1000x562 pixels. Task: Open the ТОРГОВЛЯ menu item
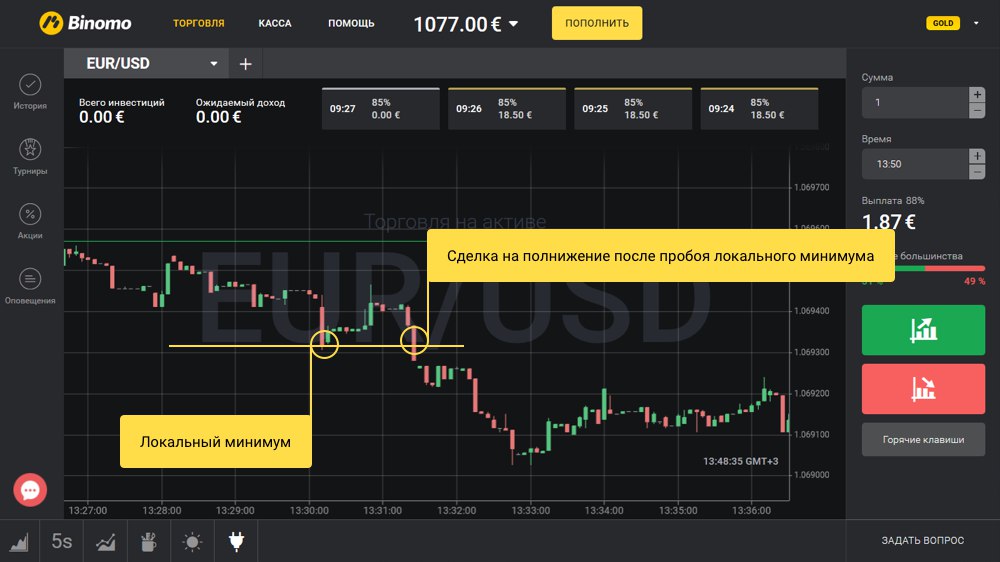pyautogui.click(x=198, y=23)
